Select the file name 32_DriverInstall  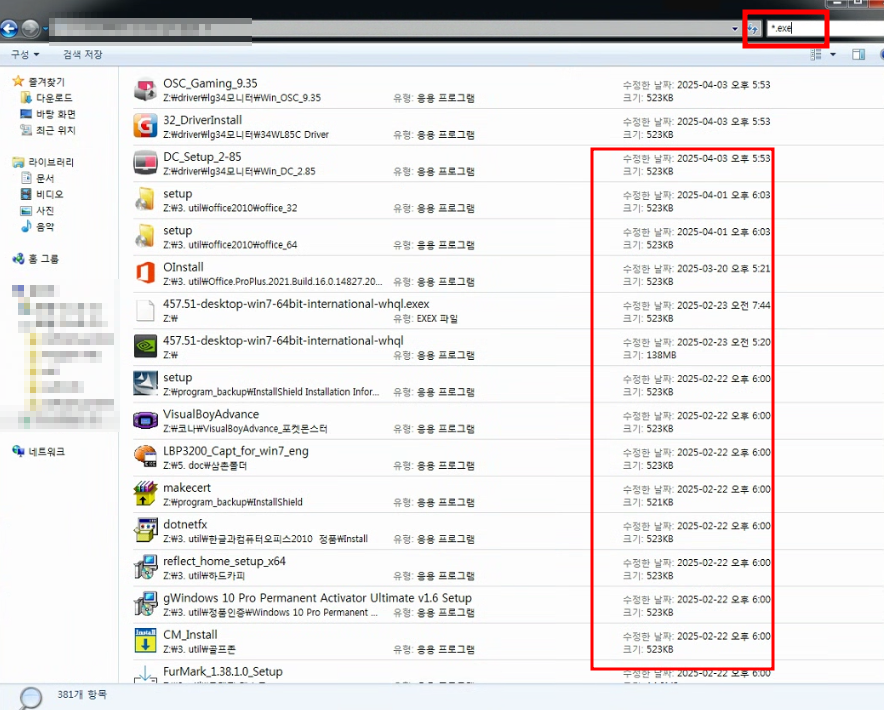(x=202, y=120)
